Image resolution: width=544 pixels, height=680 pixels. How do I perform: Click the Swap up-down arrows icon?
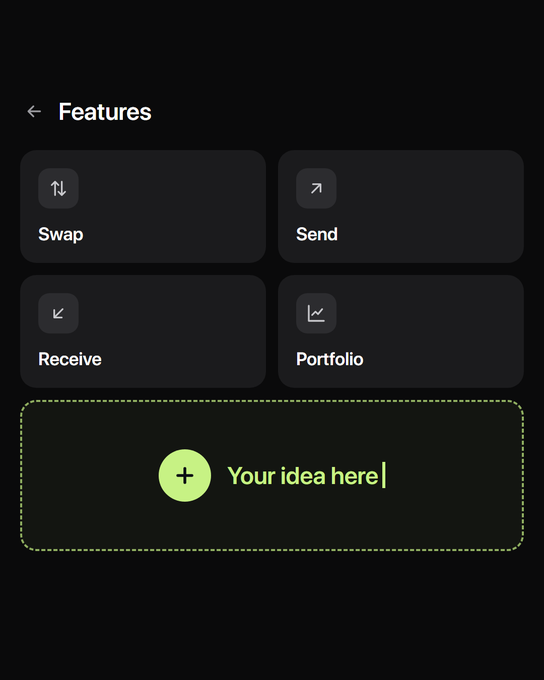(x=58, y=188)
